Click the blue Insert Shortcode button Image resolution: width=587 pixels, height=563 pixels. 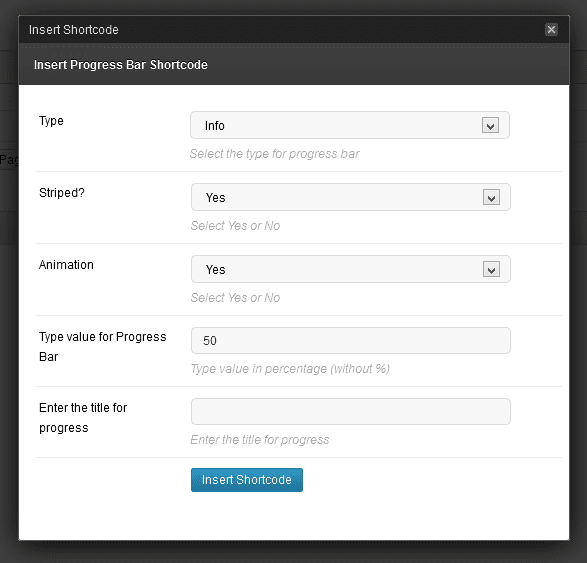247,480
